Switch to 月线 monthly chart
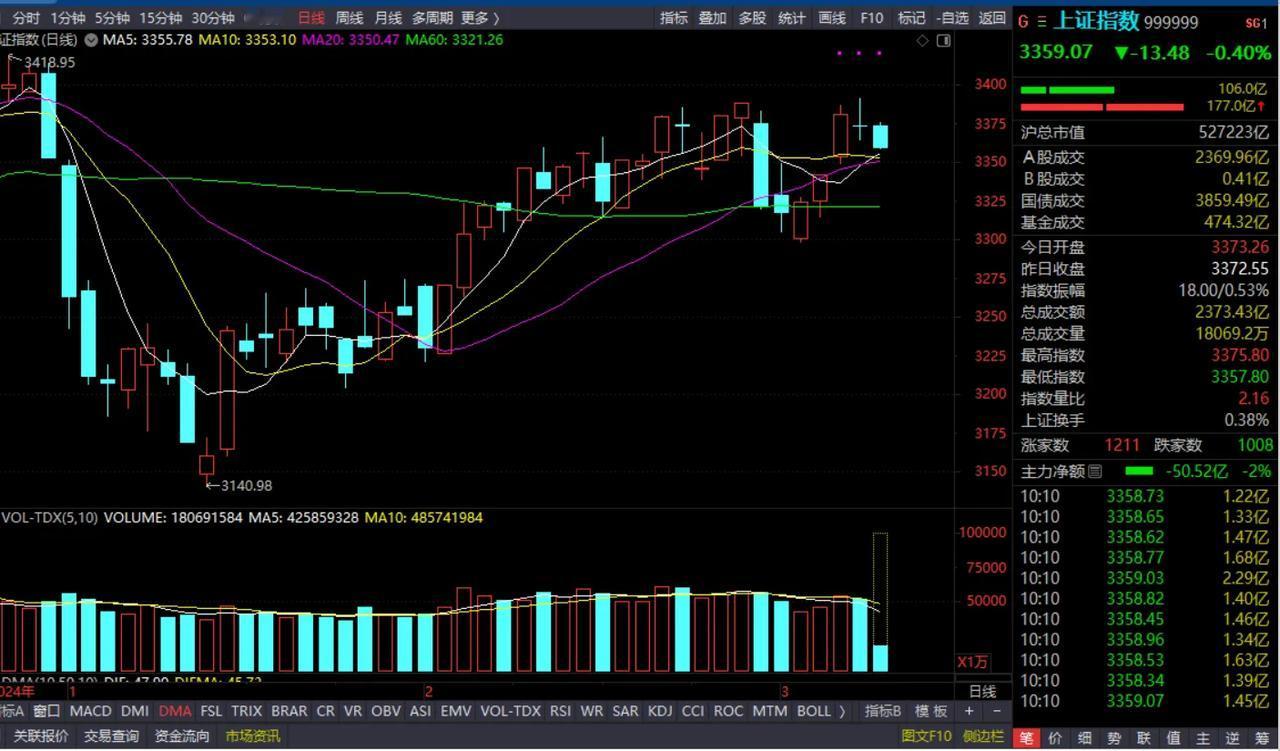The image size is (1280, 751). tap(387, 18)
